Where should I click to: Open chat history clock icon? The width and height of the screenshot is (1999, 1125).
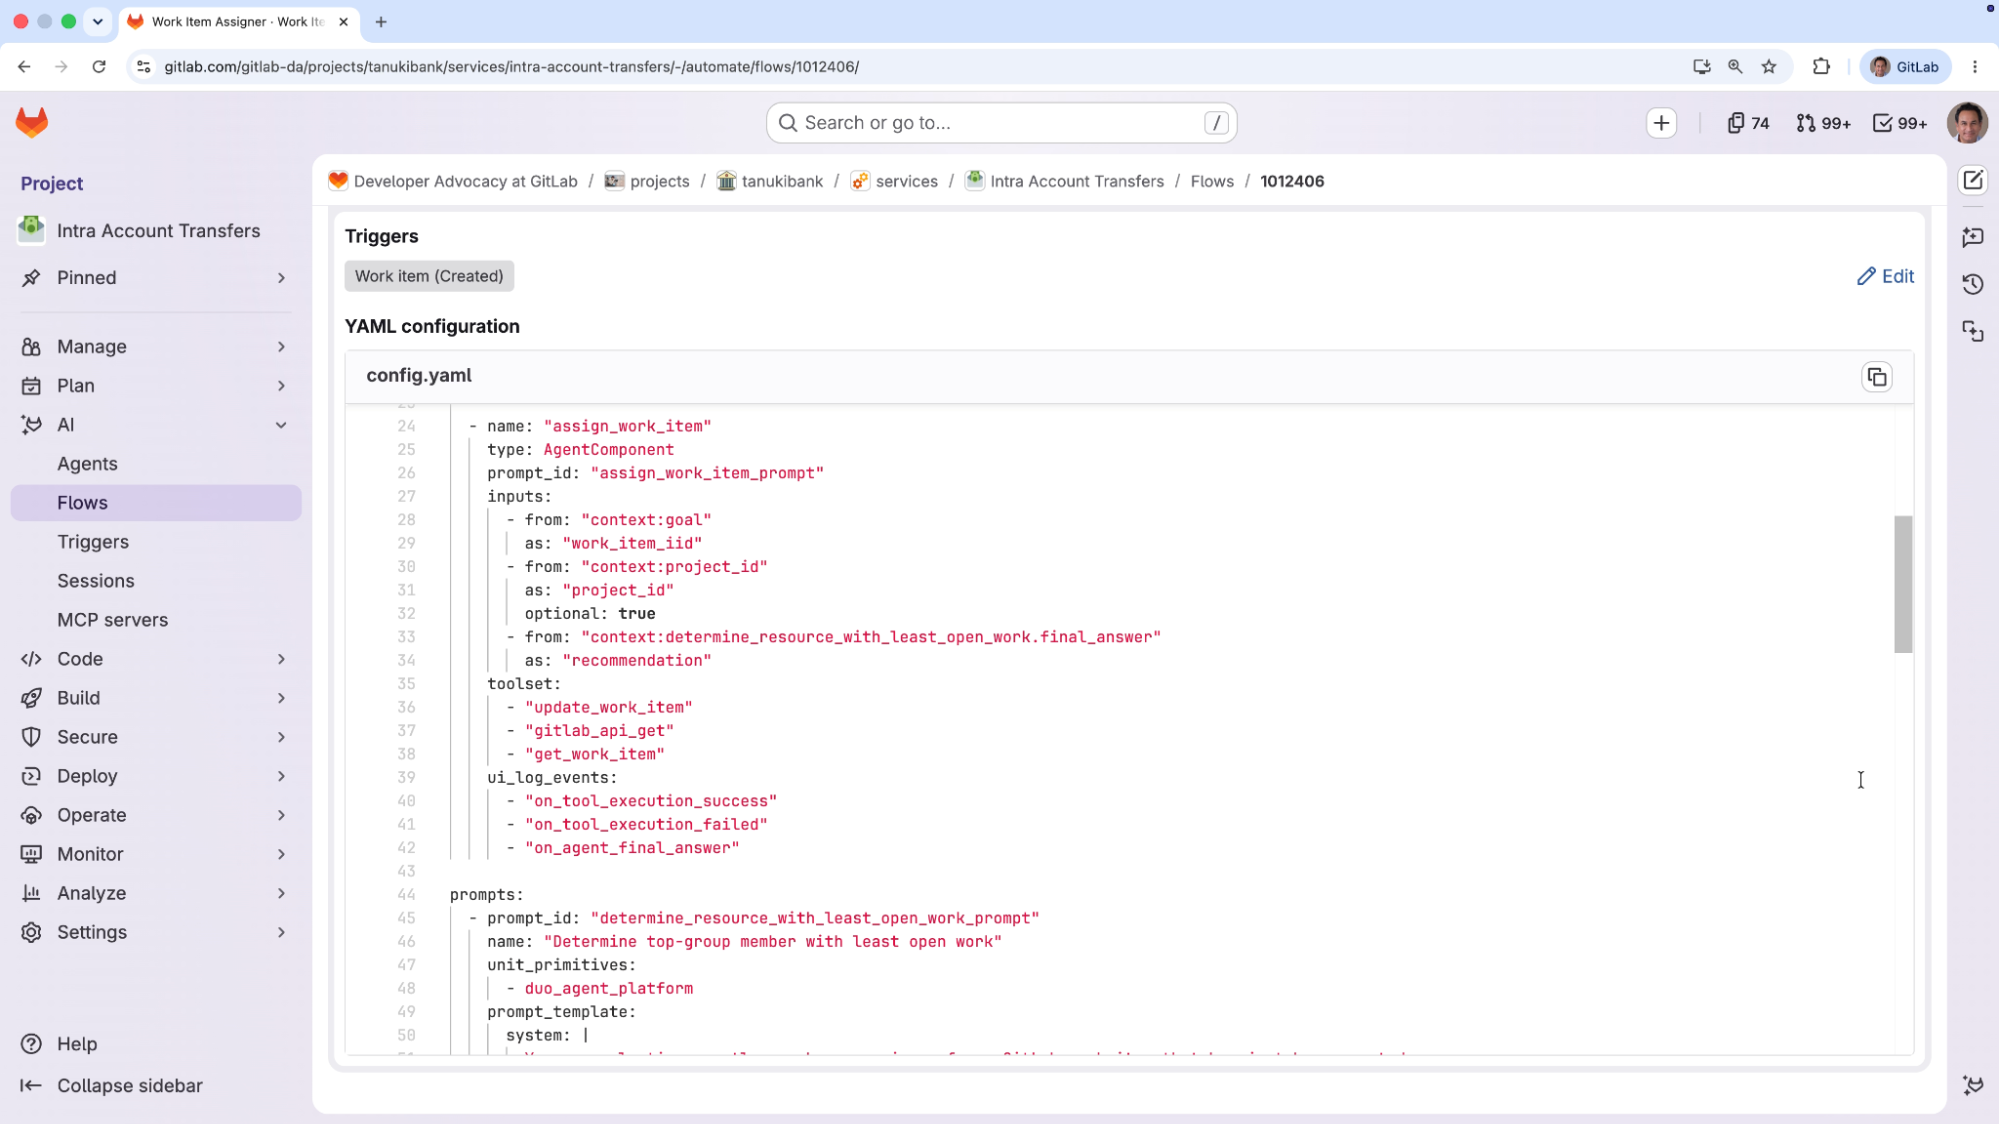coord(1973,284)
